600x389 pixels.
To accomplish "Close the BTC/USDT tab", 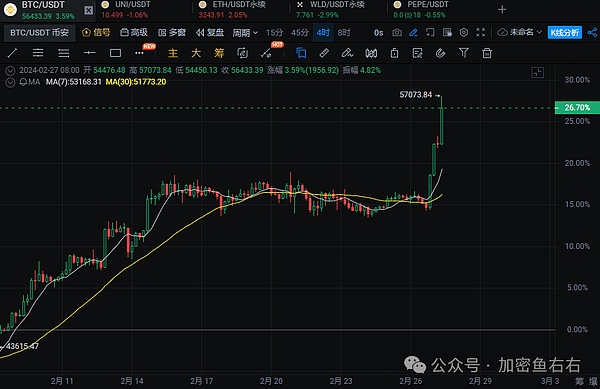I will click(88, 10).
